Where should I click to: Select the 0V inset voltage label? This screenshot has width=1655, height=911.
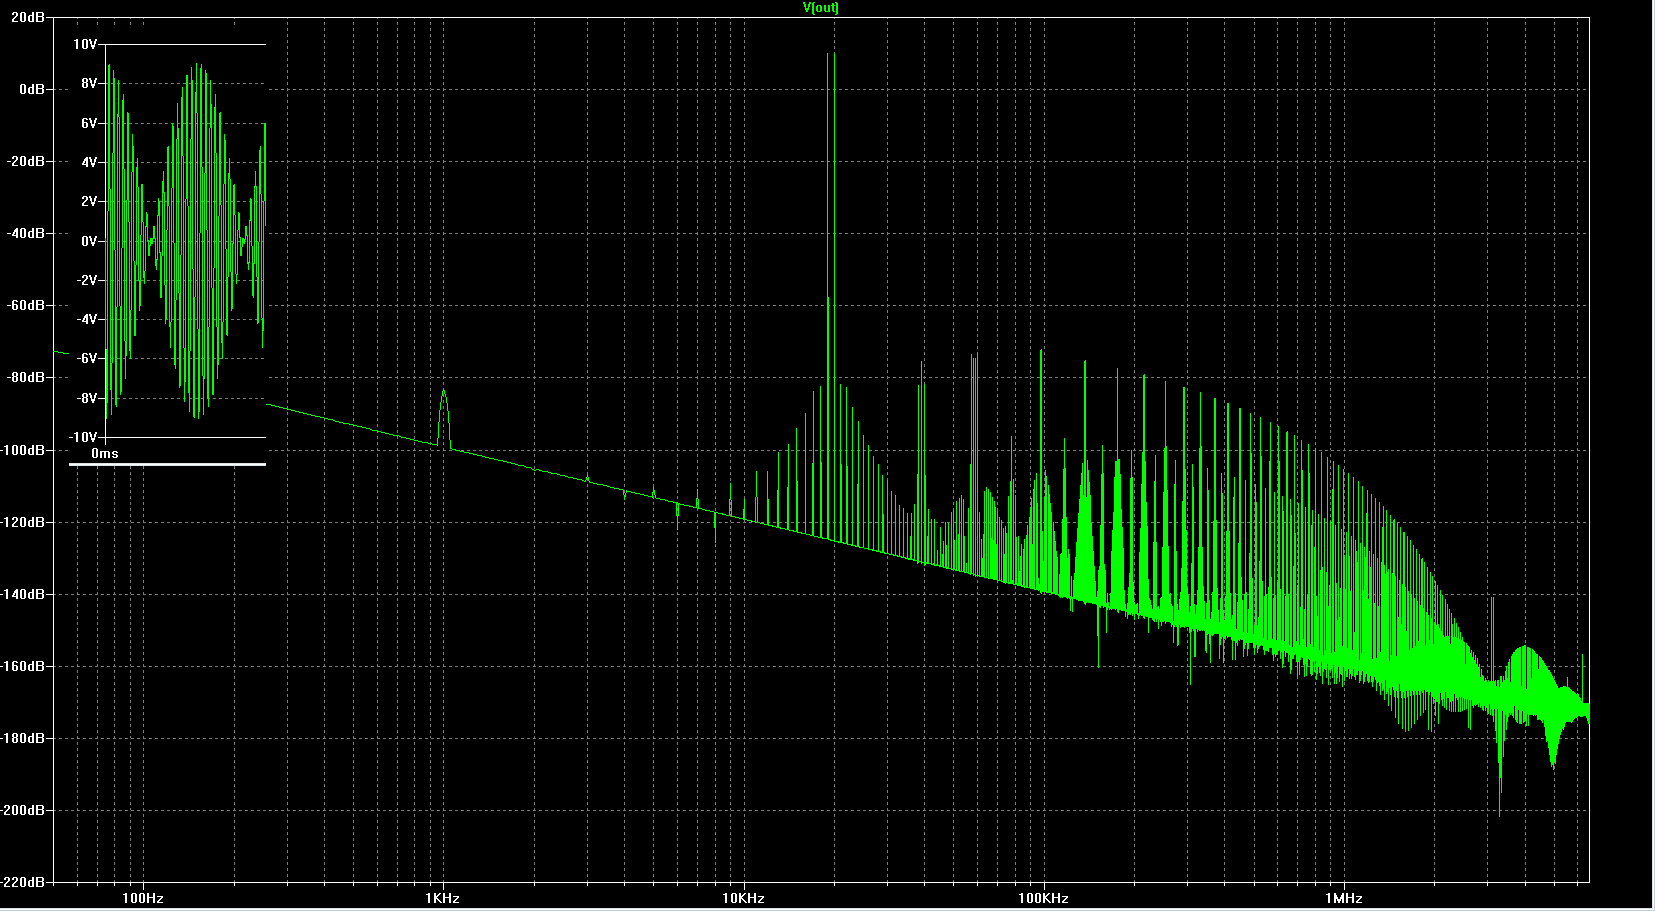pos(89,241)
